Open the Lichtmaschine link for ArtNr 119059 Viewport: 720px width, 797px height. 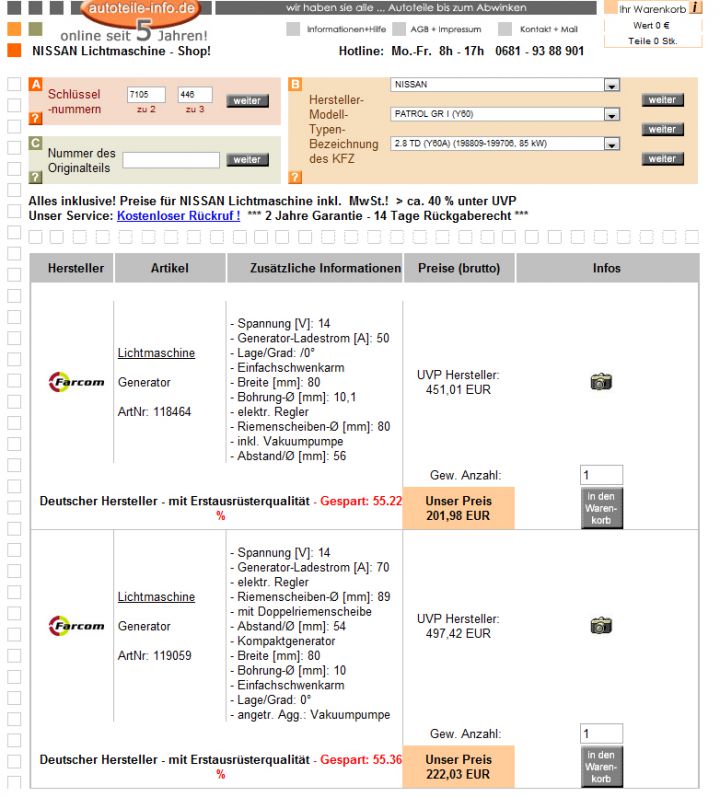[156, 597]
